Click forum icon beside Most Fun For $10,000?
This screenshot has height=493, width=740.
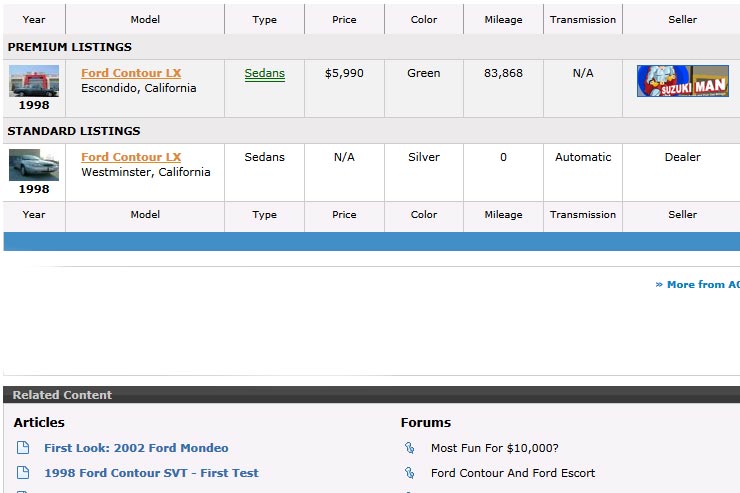click(x=409, y=448)
